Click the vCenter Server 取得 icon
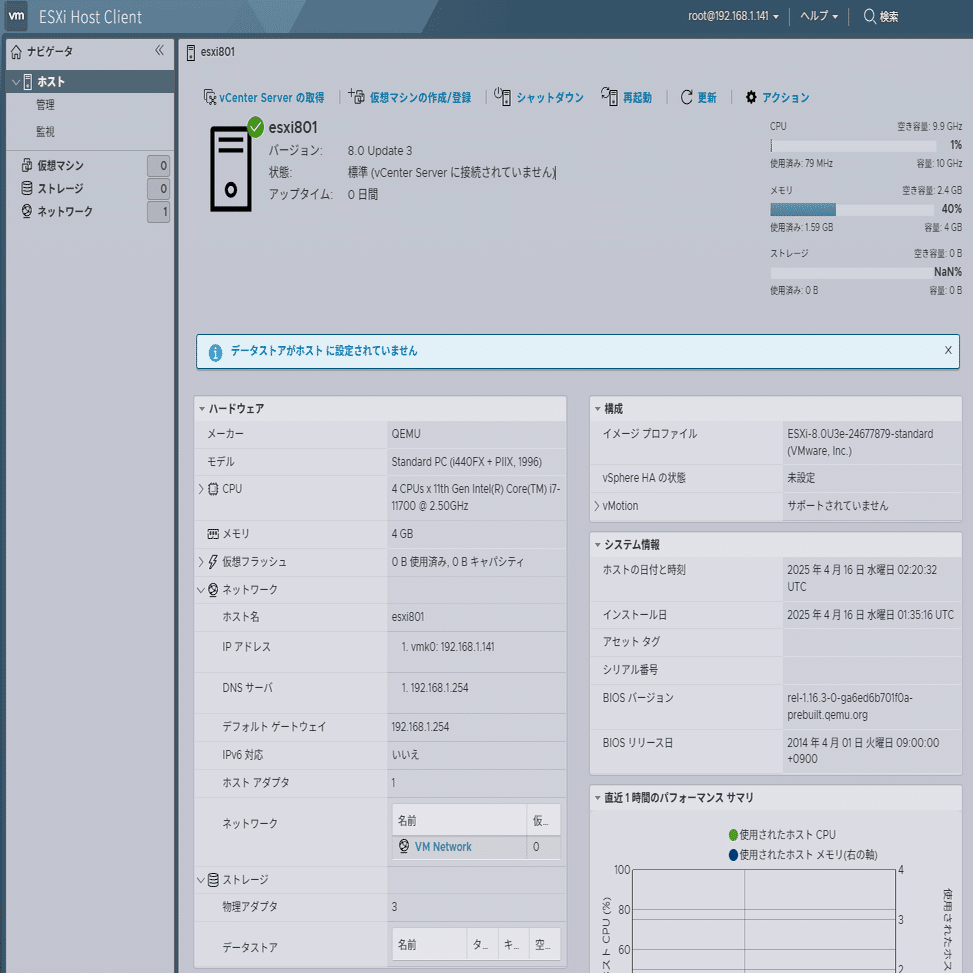 click(210, 97)
